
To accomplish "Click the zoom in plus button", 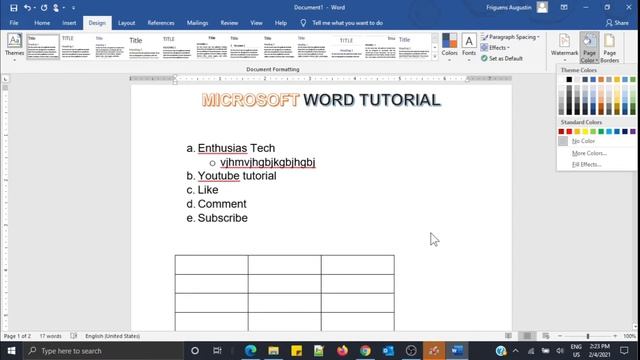I will pyautogui.click(x=615, y=336).
